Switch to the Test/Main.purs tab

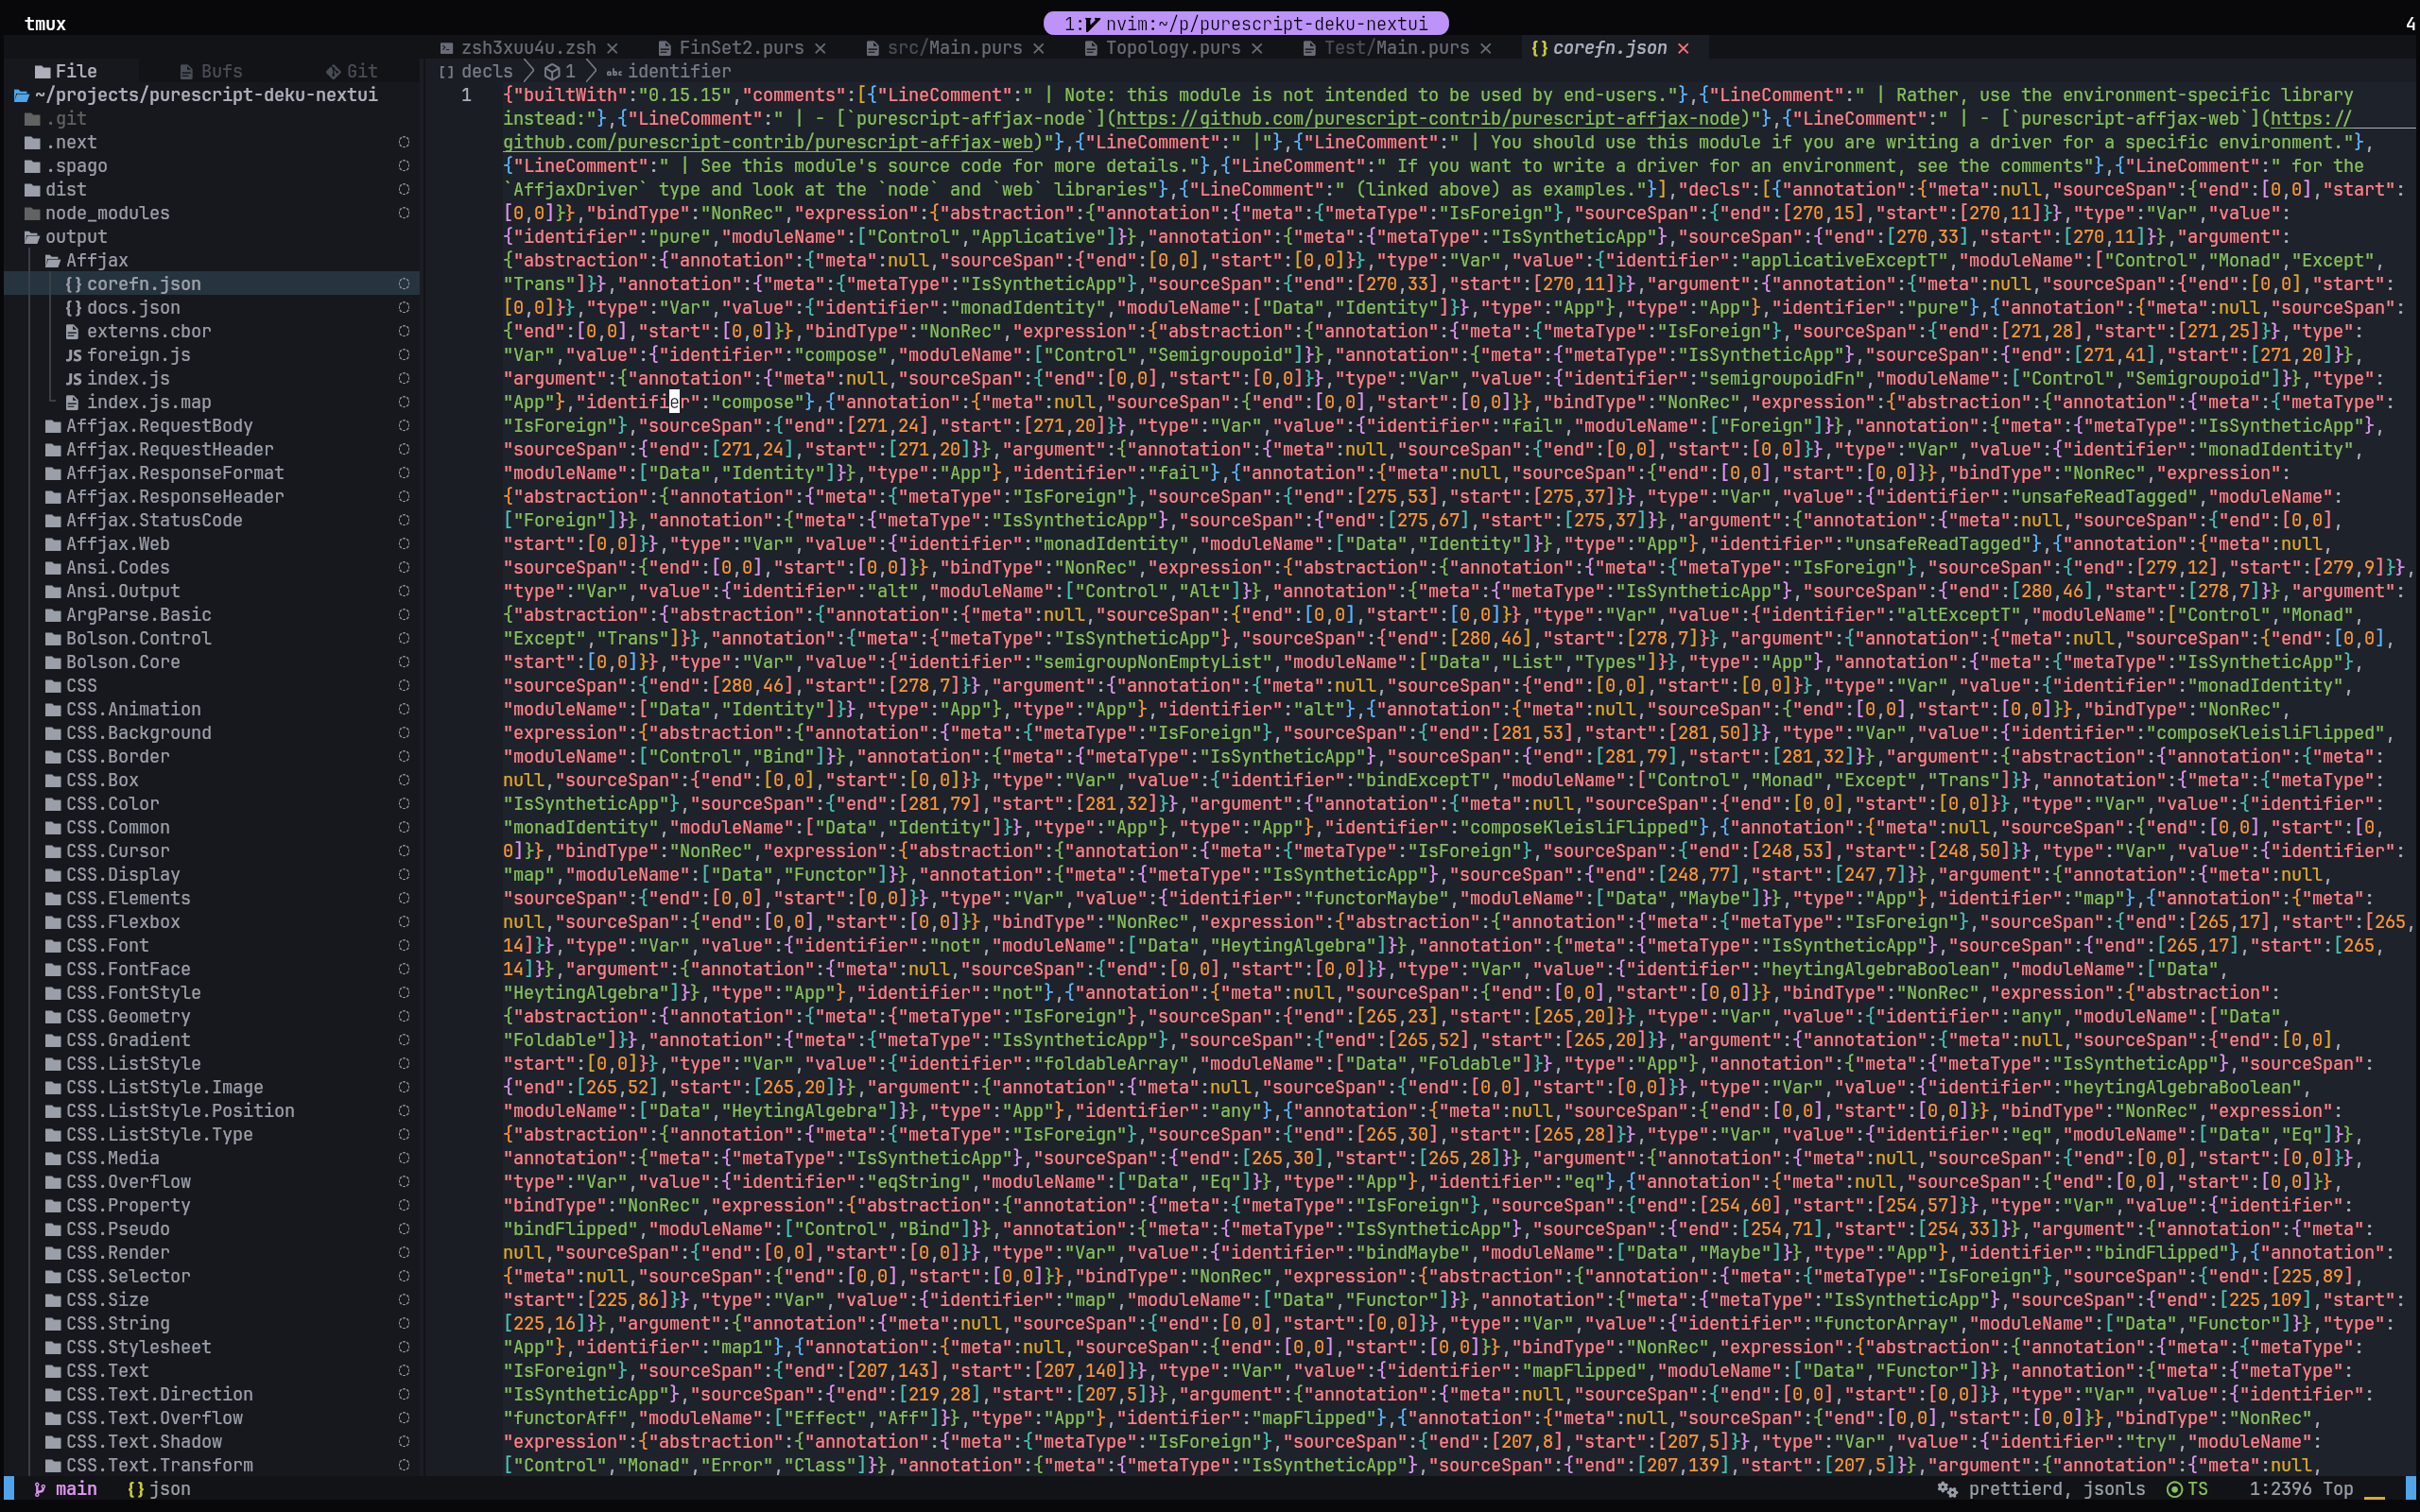coord(1396,48)
